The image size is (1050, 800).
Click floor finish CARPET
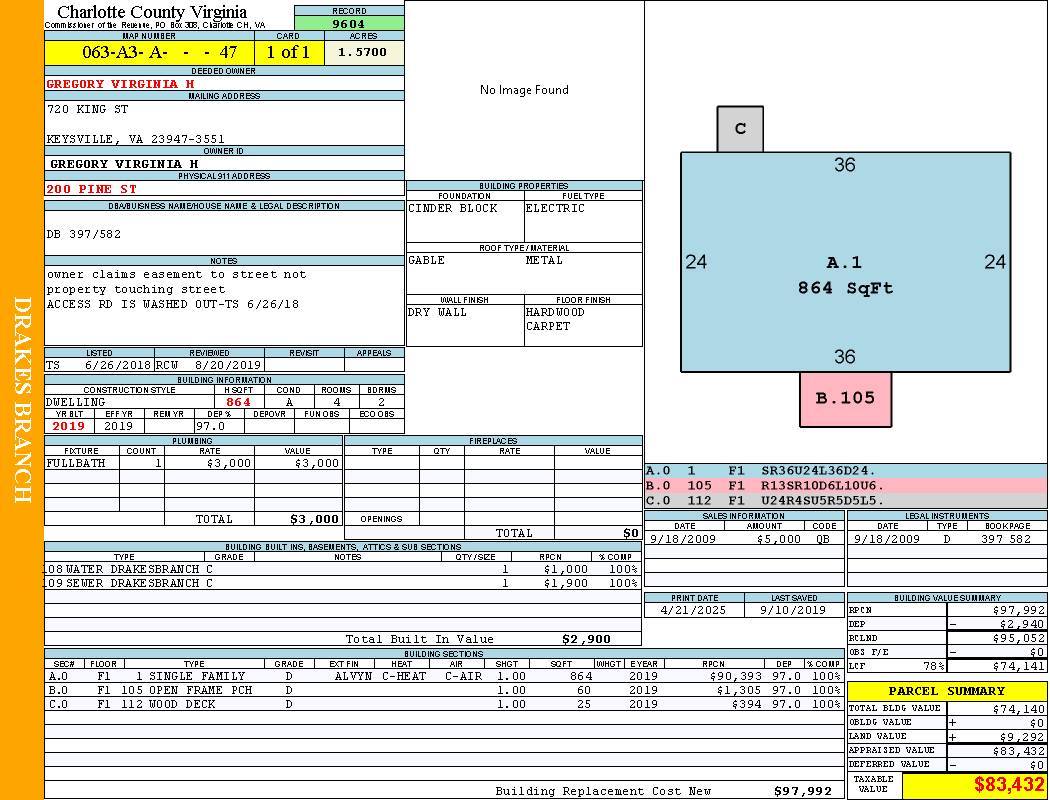[548, 326]
